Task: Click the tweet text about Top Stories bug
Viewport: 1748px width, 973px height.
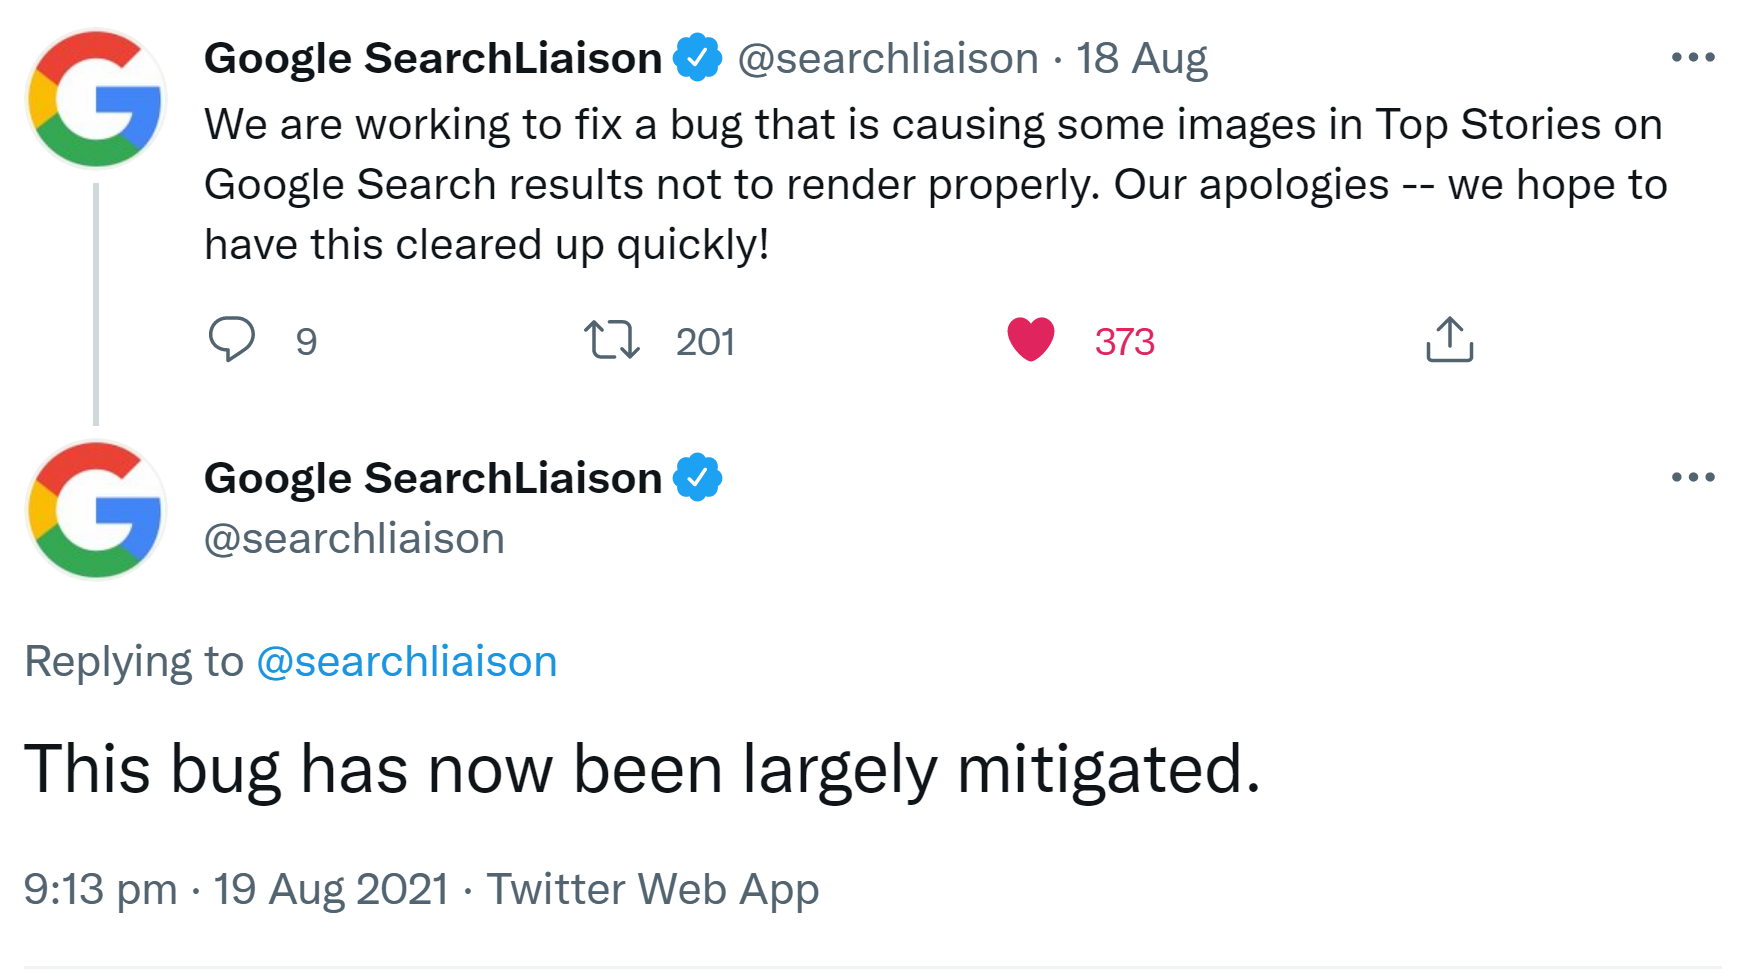Action: (x=935, y=184)
